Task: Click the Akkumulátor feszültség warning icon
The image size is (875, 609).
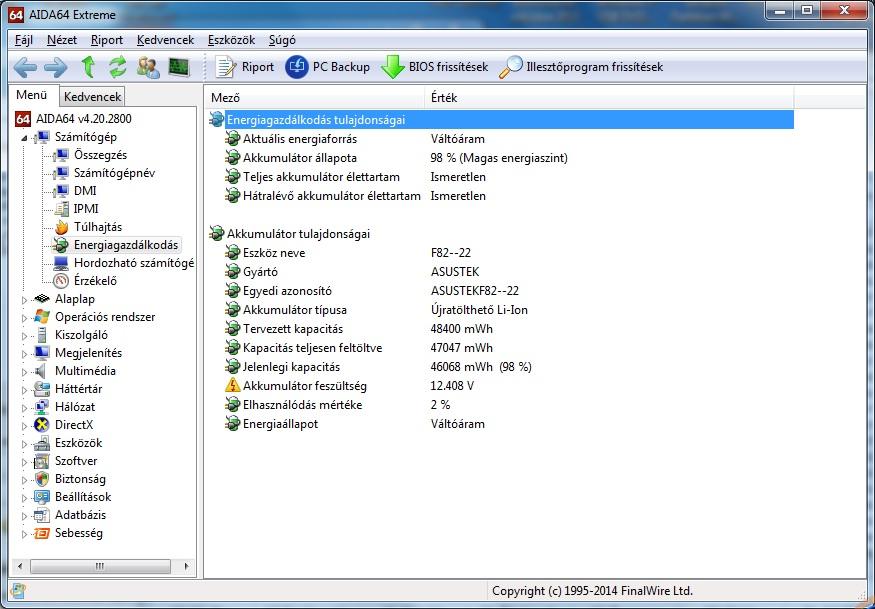Action: 233,385
